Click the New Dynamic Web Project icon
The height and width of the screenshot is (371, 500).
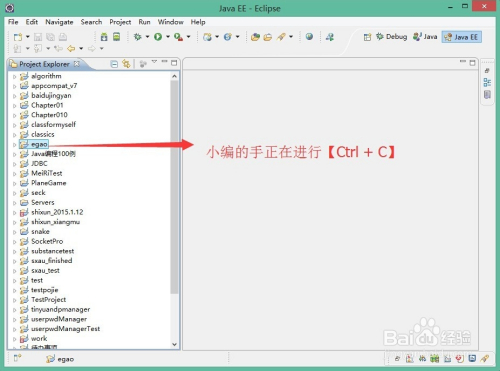click(x=207, y=37)
